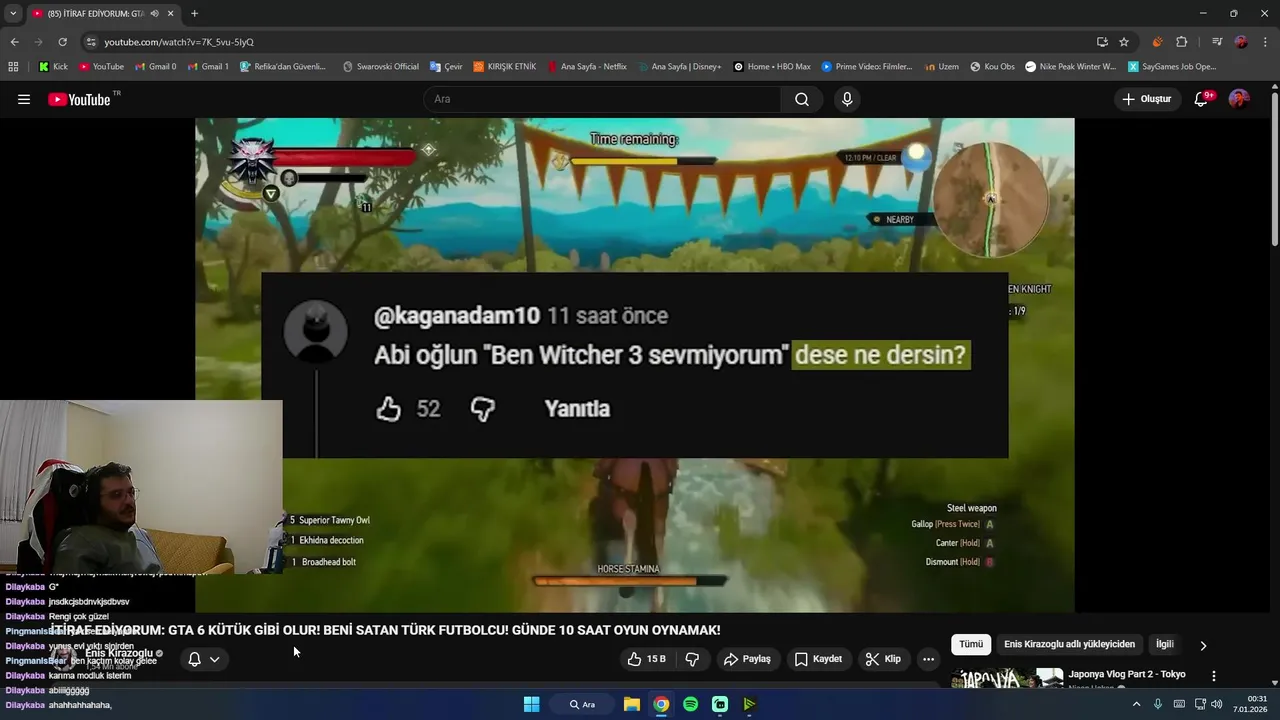
Task: Open the Gmail 0 bookmark
Action: [x=155, y=67]
